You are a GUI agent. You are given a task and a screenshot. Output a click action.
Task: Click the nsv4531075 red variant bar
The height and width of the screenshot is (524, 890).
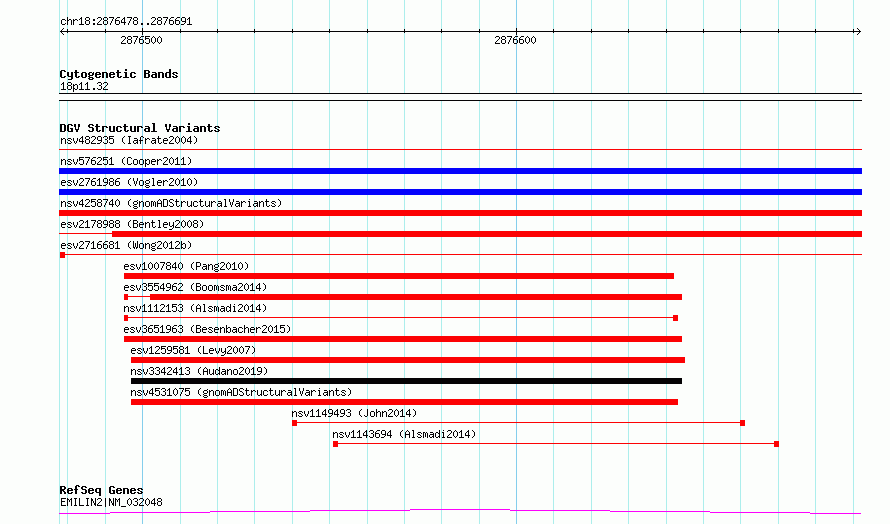tap(404, 402)
